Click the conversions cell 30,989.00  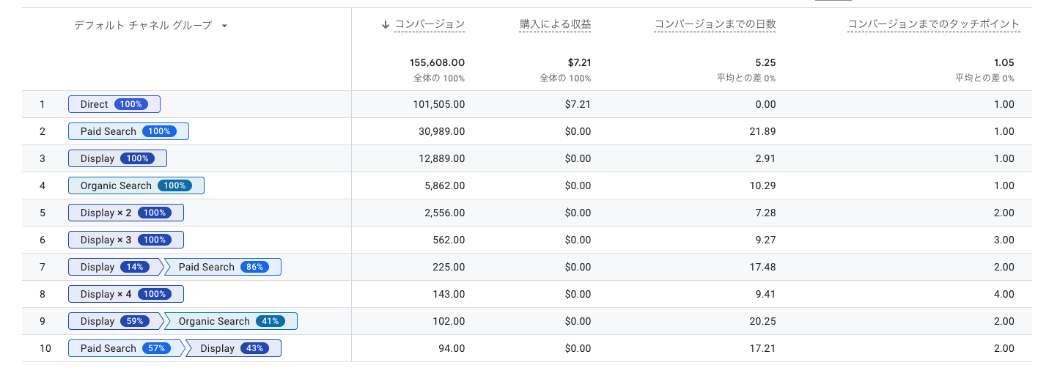[441, 131]
